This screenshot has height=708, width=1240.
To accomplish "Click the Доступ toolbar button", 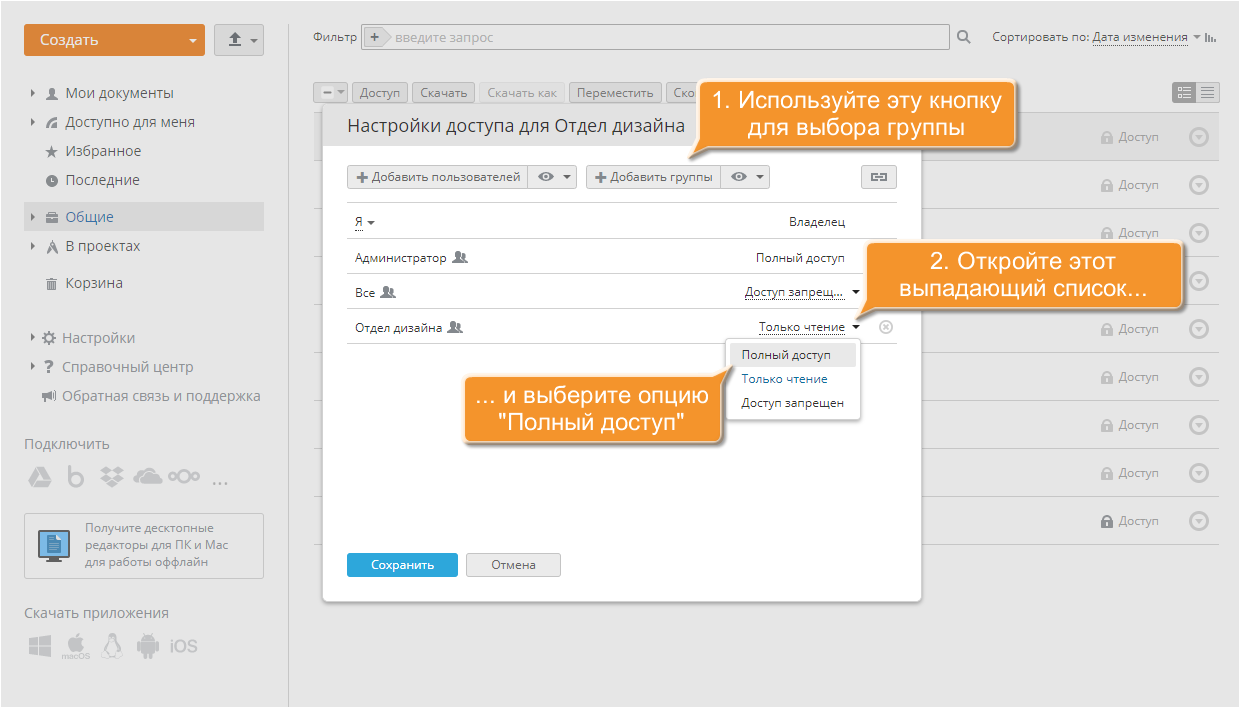I will pyautogui.click(x=380, y=92).
